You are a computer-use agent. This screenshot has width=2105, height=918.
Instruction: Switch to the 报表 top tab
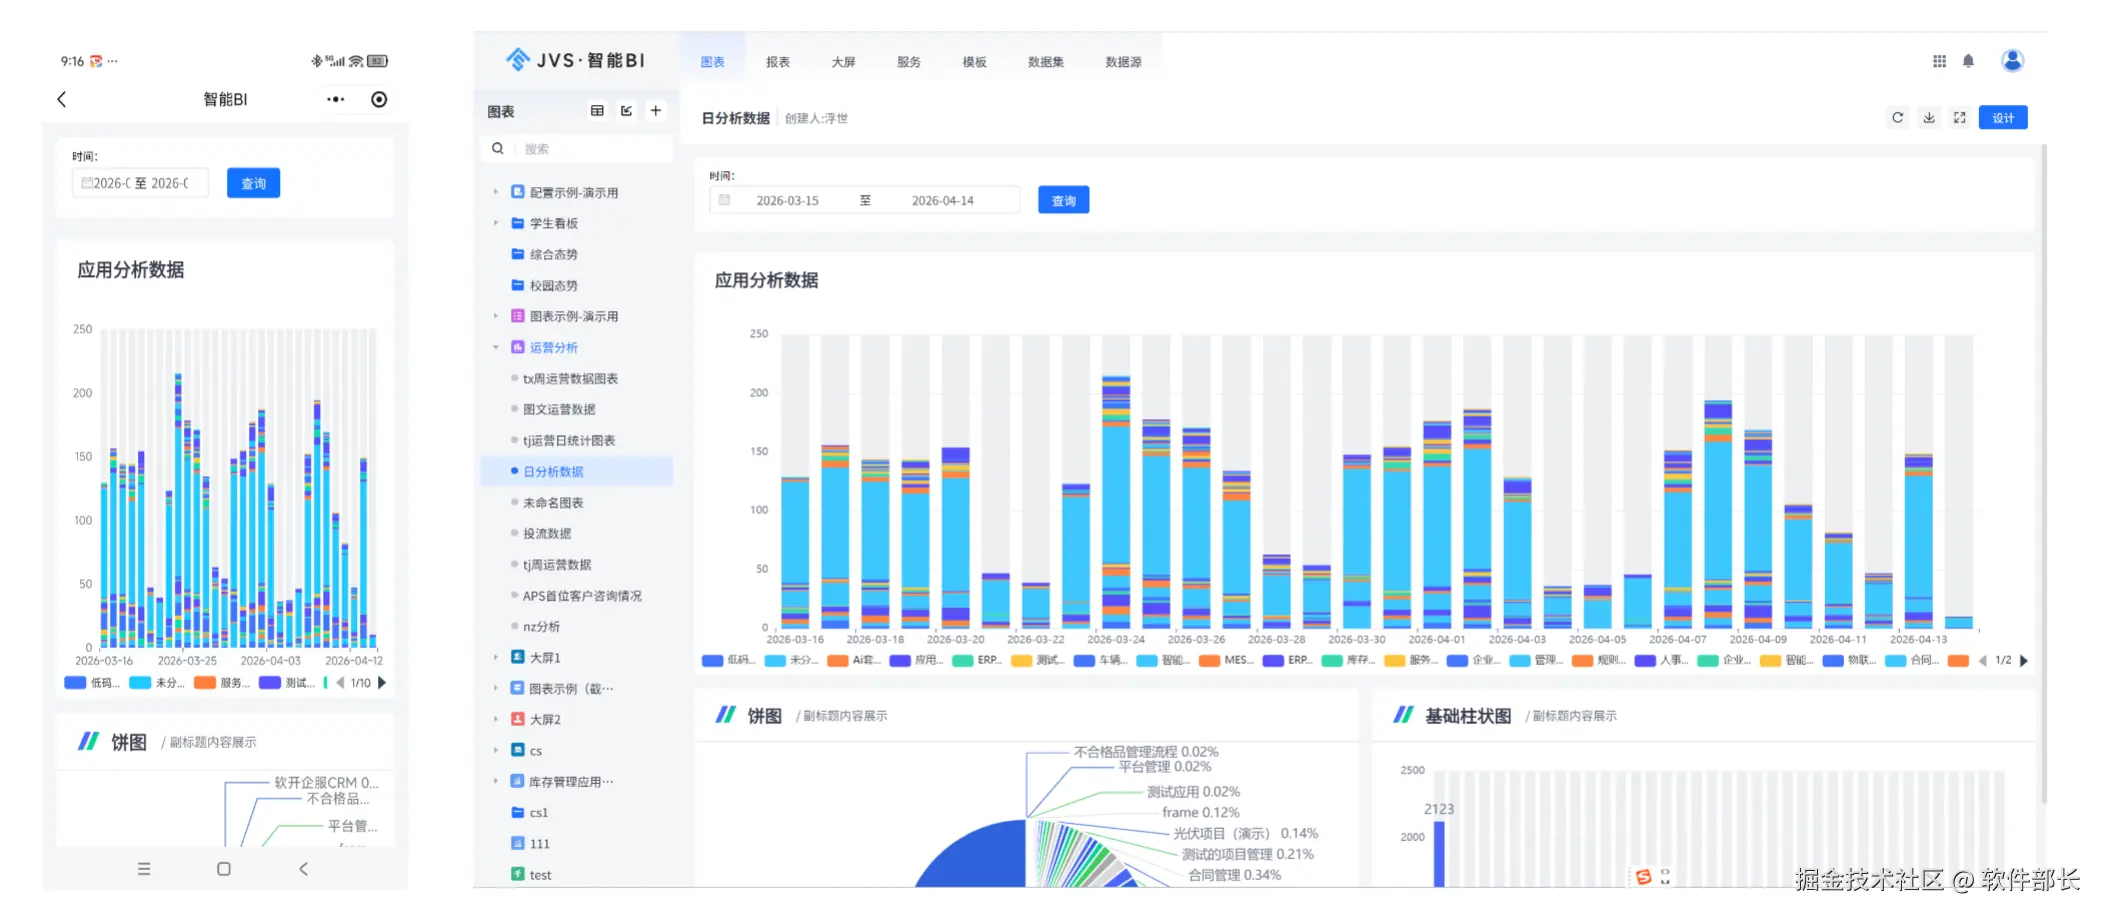click(x=778, y=62)
